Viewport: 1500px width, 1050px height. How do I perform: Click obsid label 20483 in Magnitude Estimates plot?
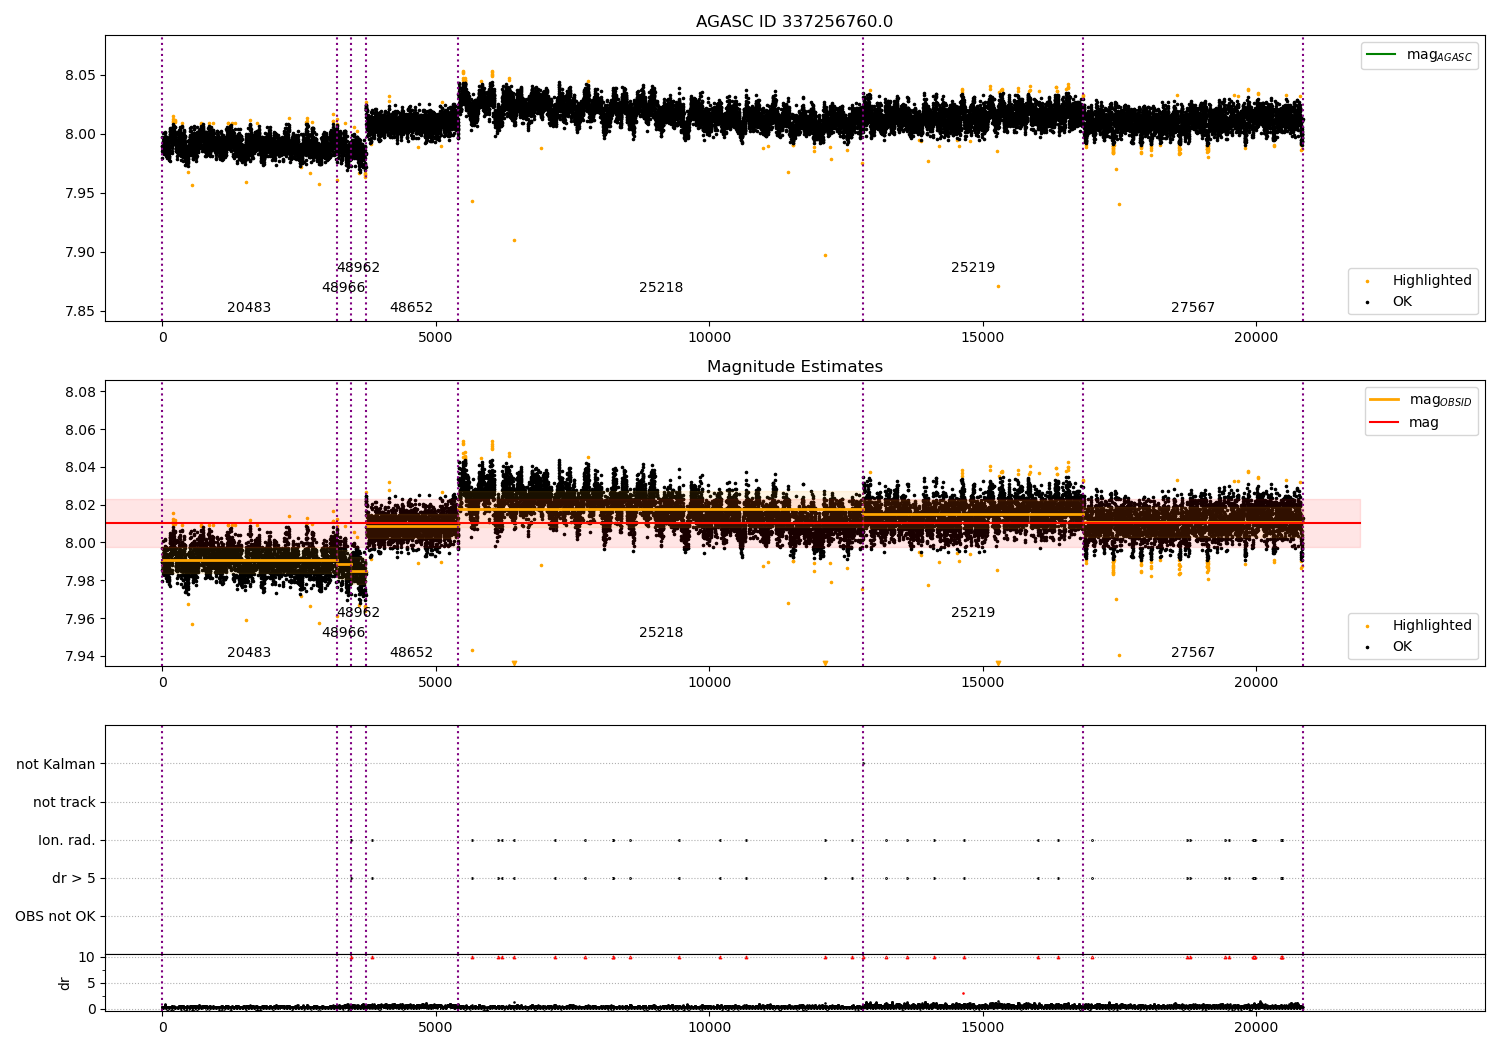(x=249, y=653)
